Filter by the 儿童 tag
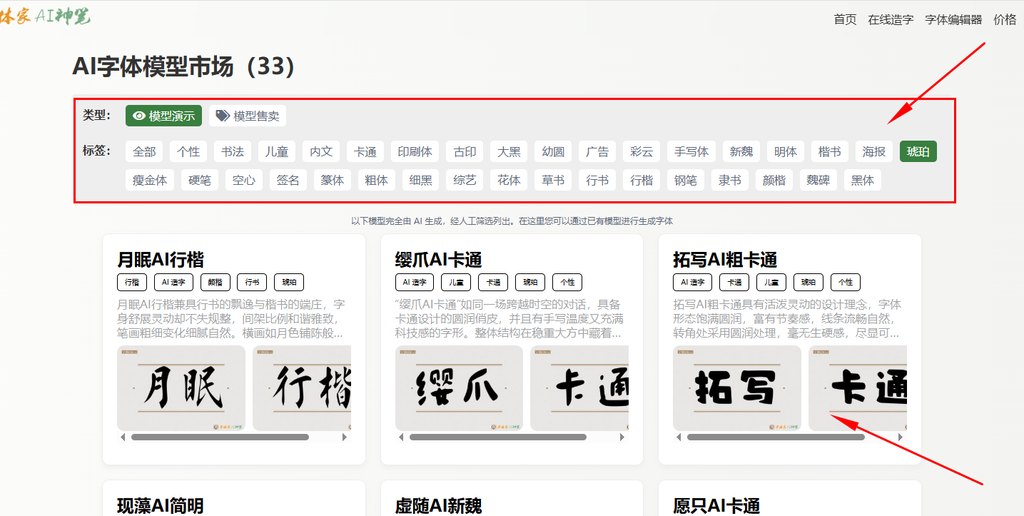1024x516 pixels. [277, 152]
